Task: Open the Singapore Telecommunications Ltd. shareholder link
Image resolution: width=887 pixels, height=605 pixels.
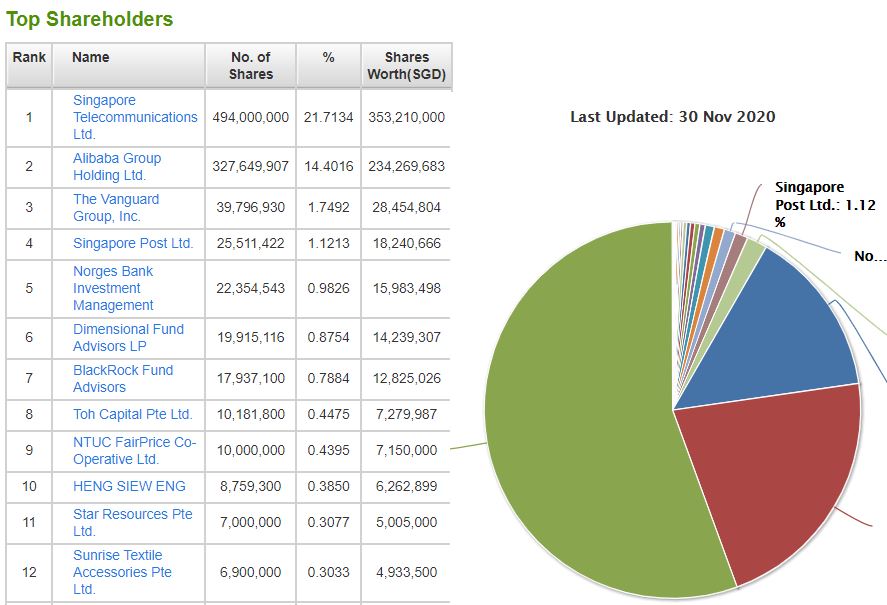Action: pos(134,117)
